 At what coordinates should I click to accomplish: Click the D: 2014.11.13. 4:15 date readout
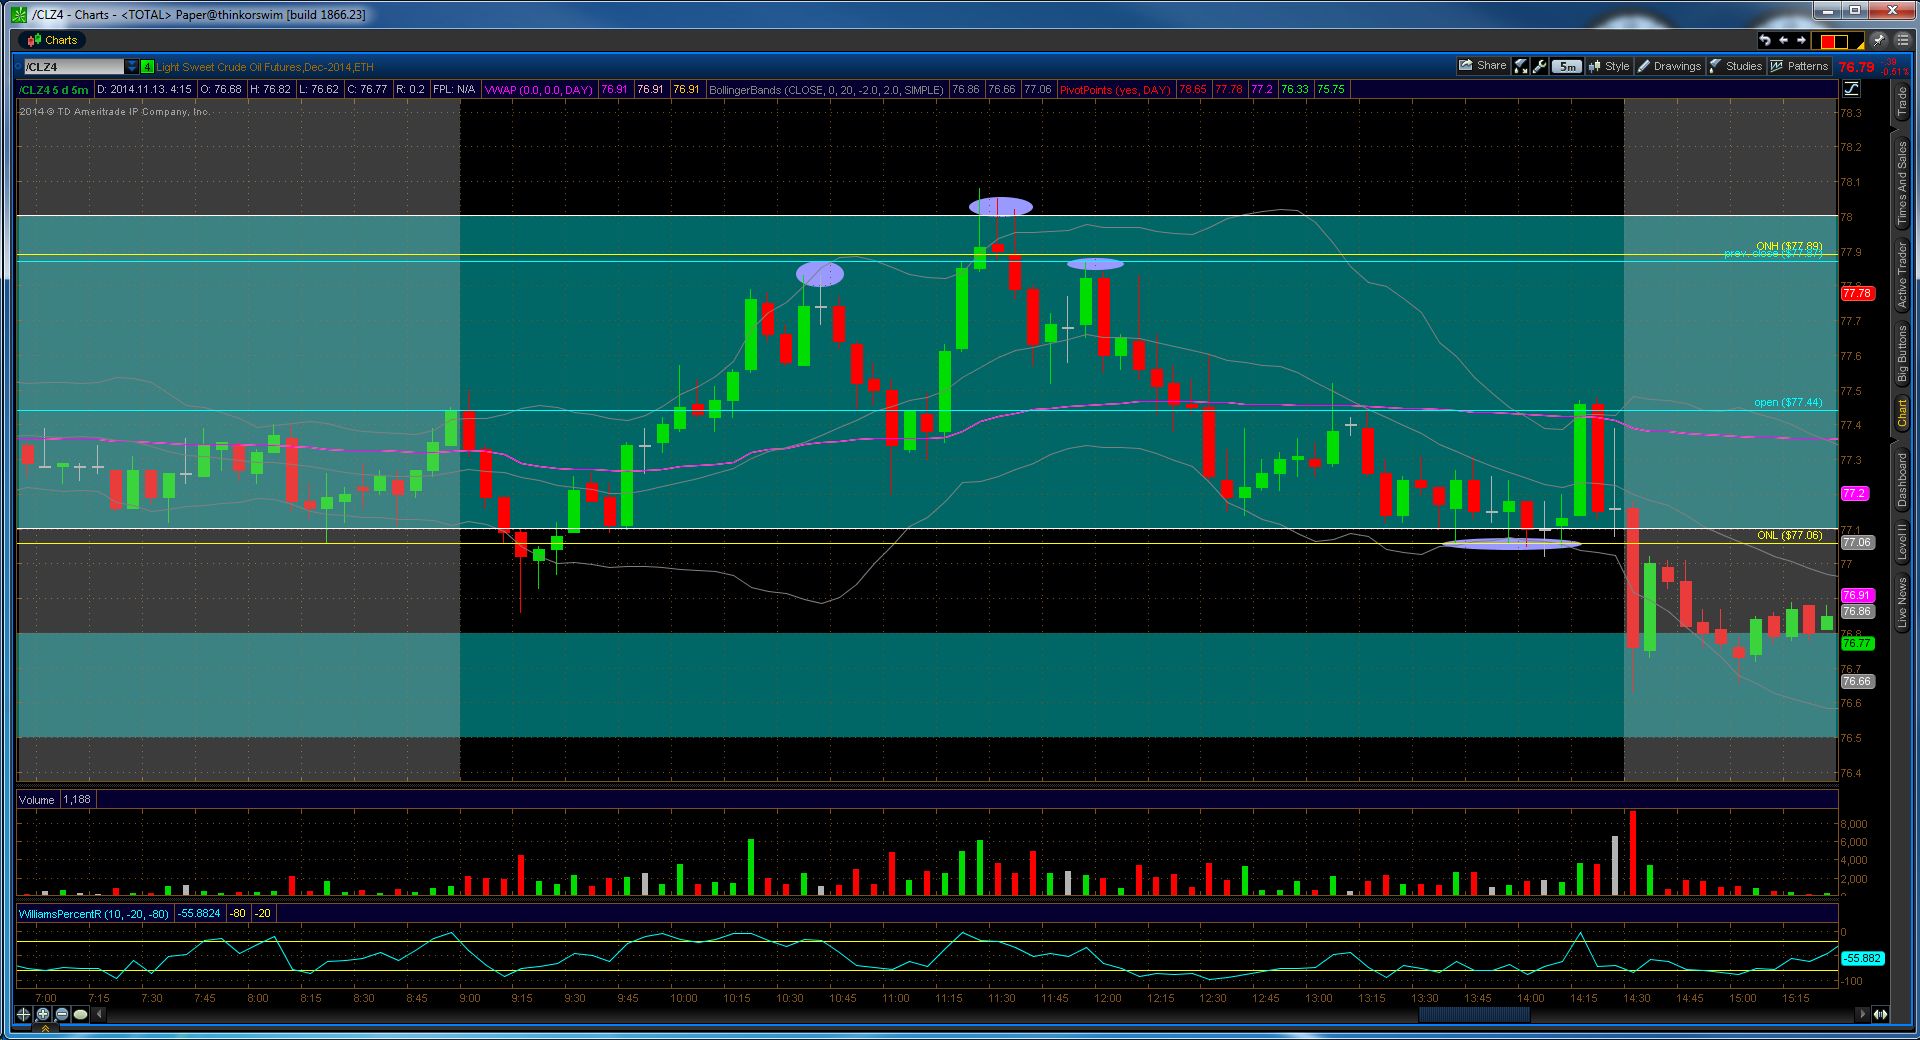(144, 90)
